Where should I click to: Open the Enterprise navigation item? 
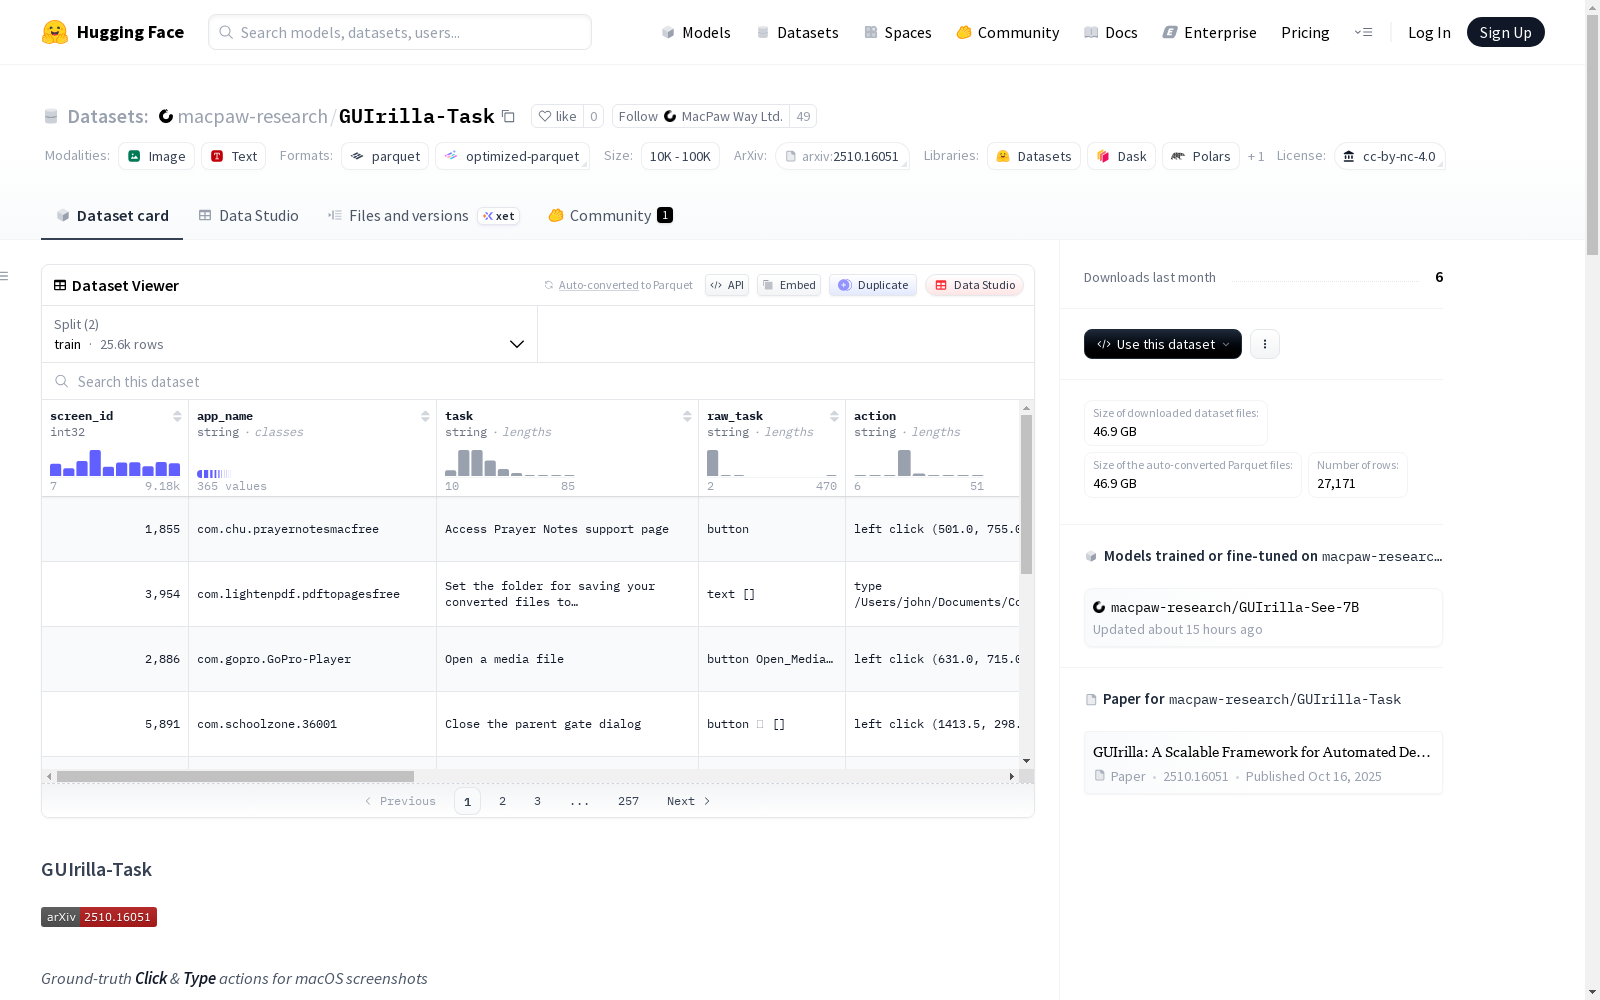click(x=1210, y=32)
